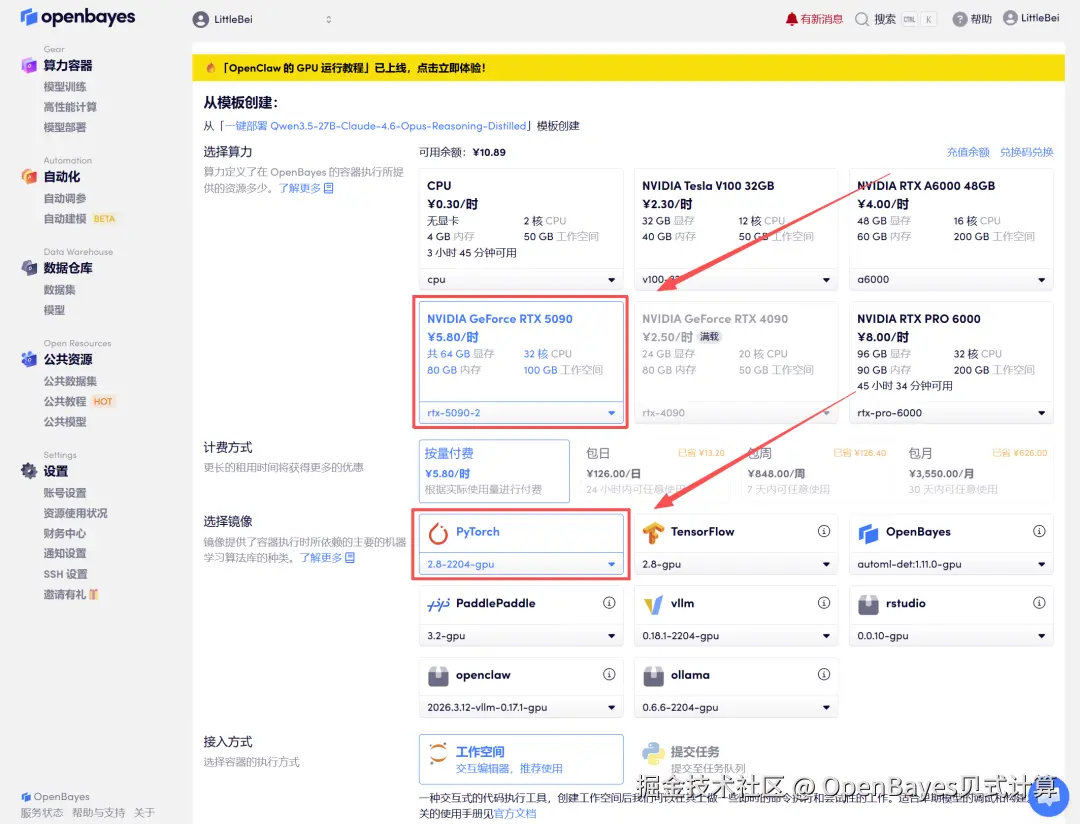Open TensorFlow version dropdown 2.8-gpu
This screenshot has width=1080, height=824.
736,564
